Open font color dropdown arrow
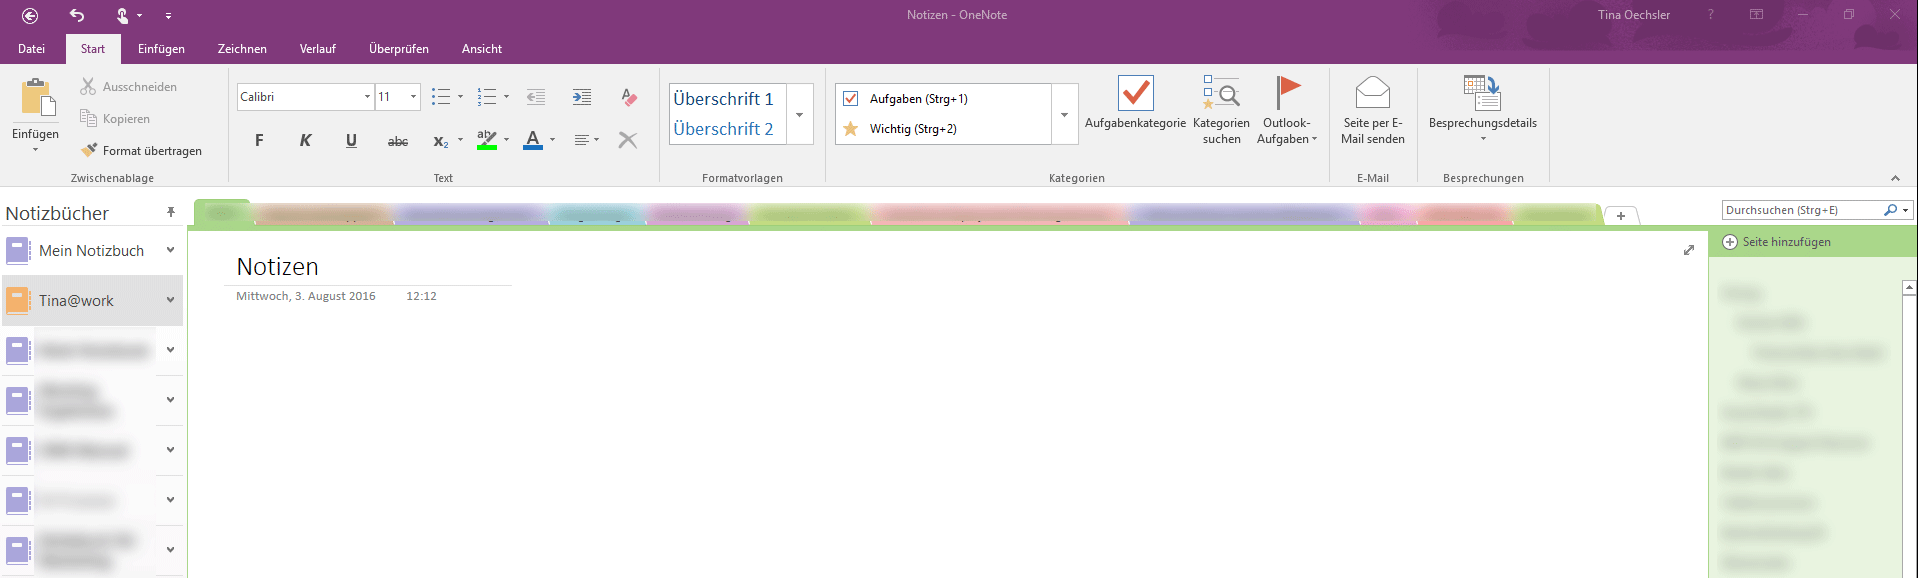 point(552,140)
